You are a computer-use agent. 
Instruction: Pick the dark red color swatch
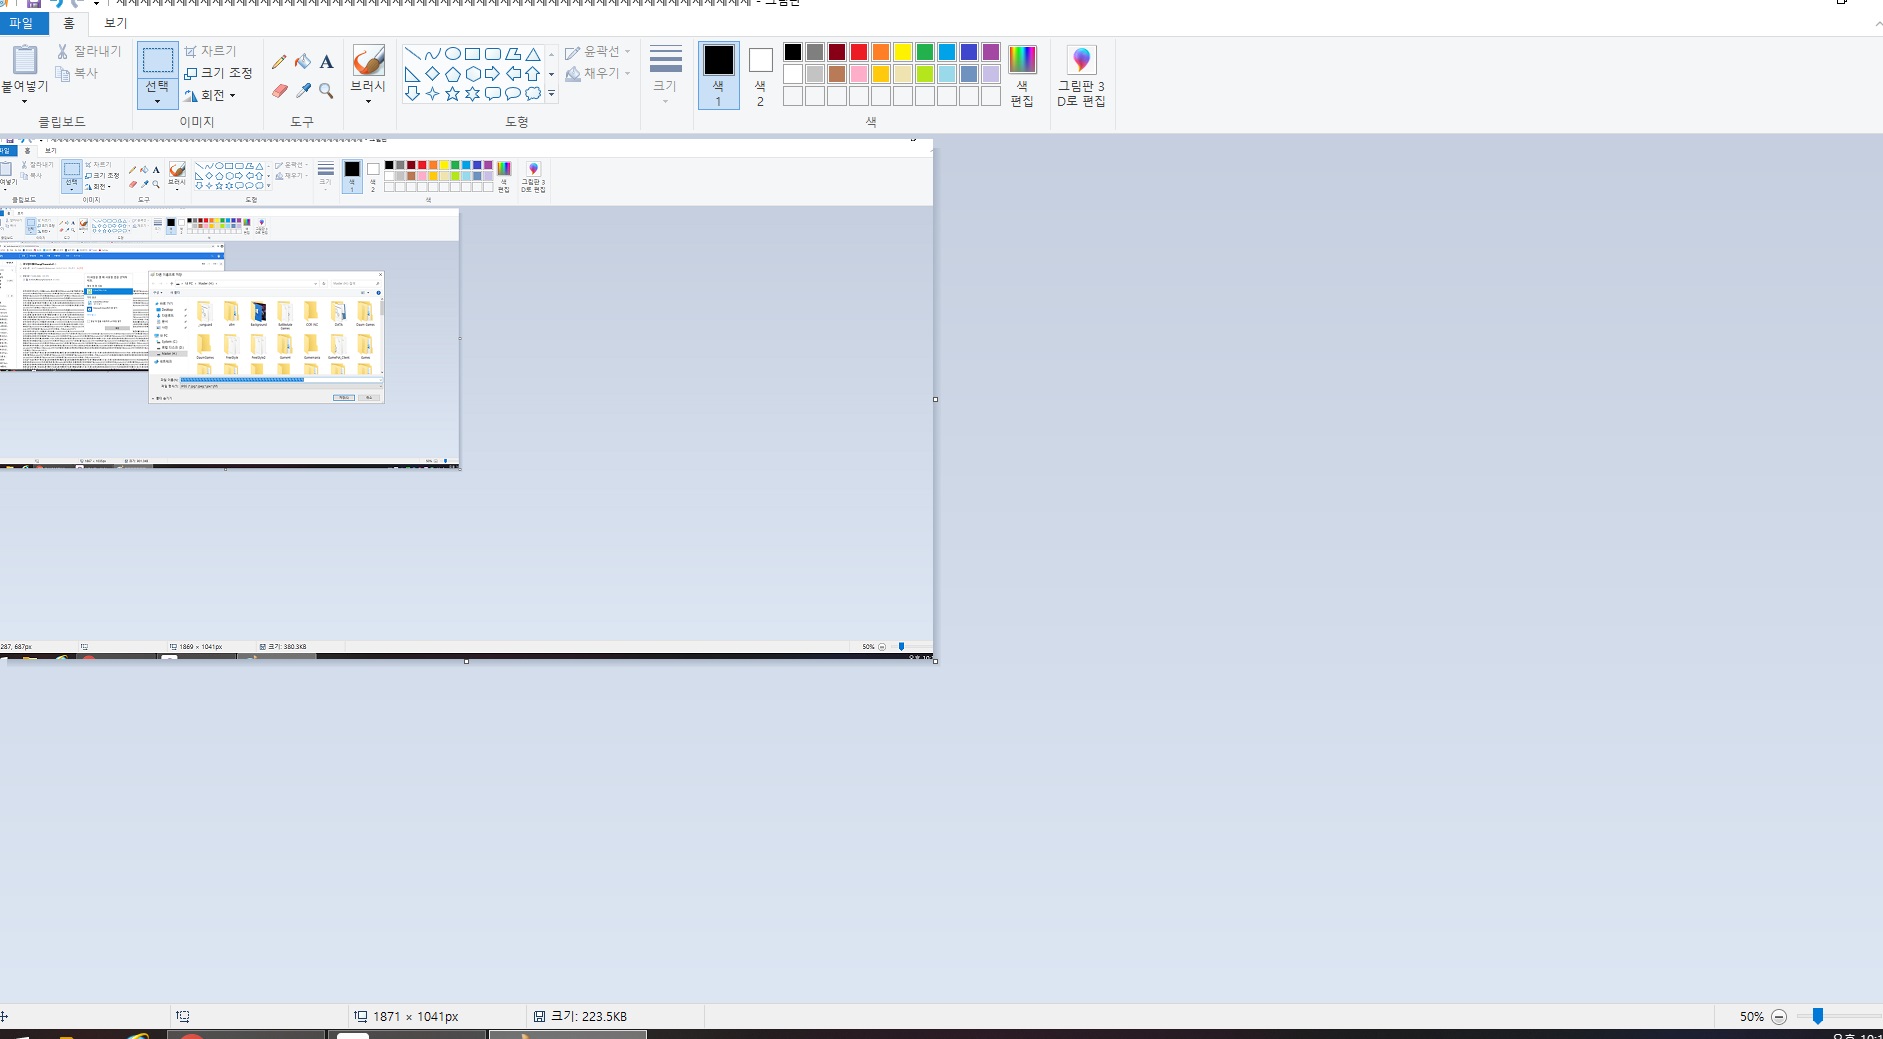(x=837, y=52)
